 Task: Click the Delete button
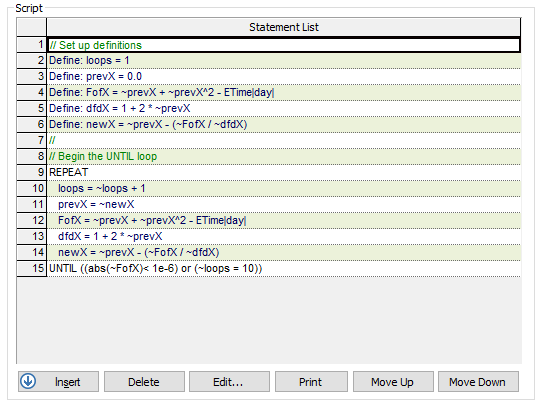click(x=144, y=382)
